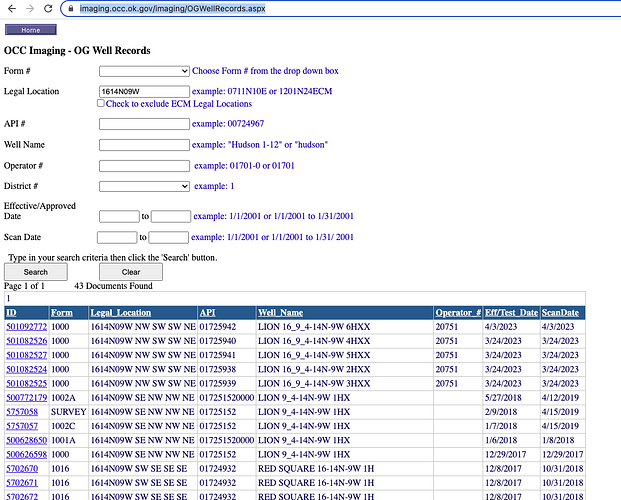Open document ID 501082525
The image size is (621, 500).
coord(27,384)
